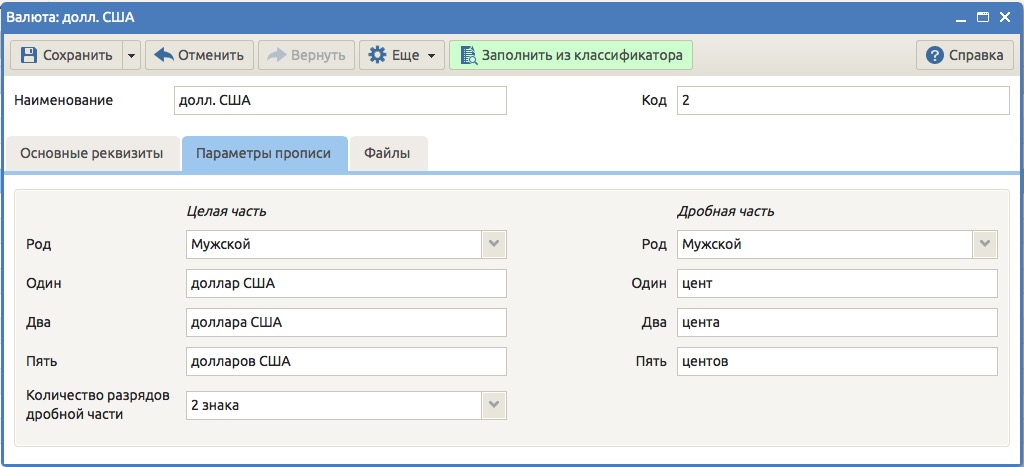Click the Вернуть redo arrow button
1024x467 pixels.
306,56
